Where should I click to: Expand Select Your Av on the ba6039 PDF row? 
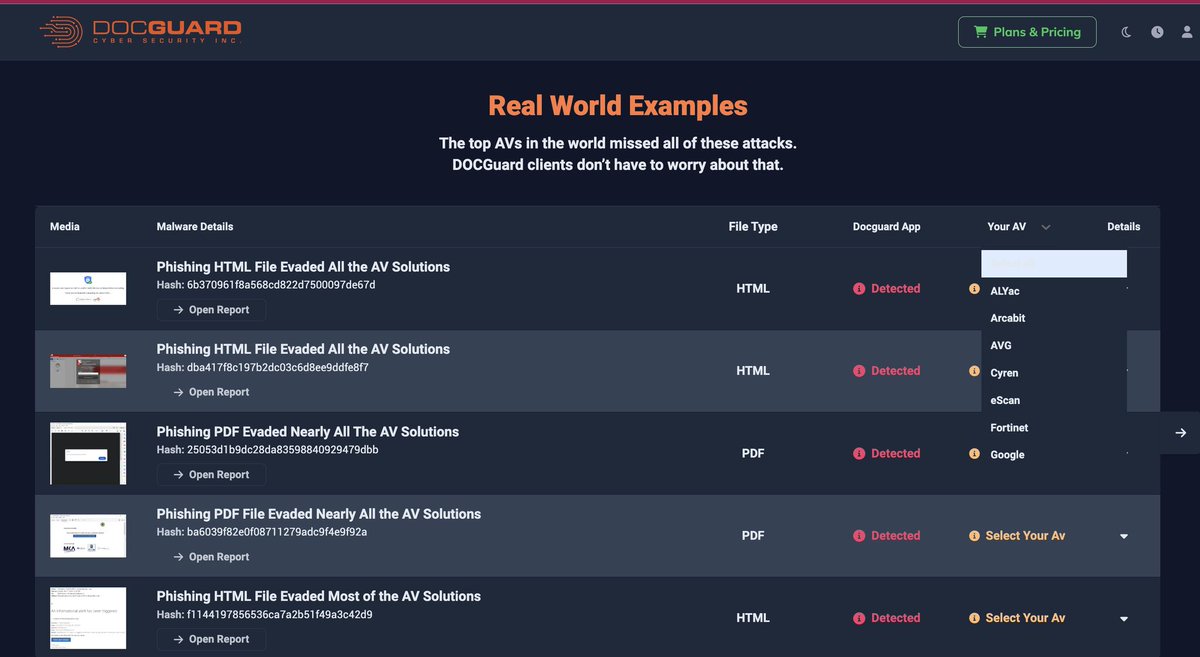point(1123,535)
